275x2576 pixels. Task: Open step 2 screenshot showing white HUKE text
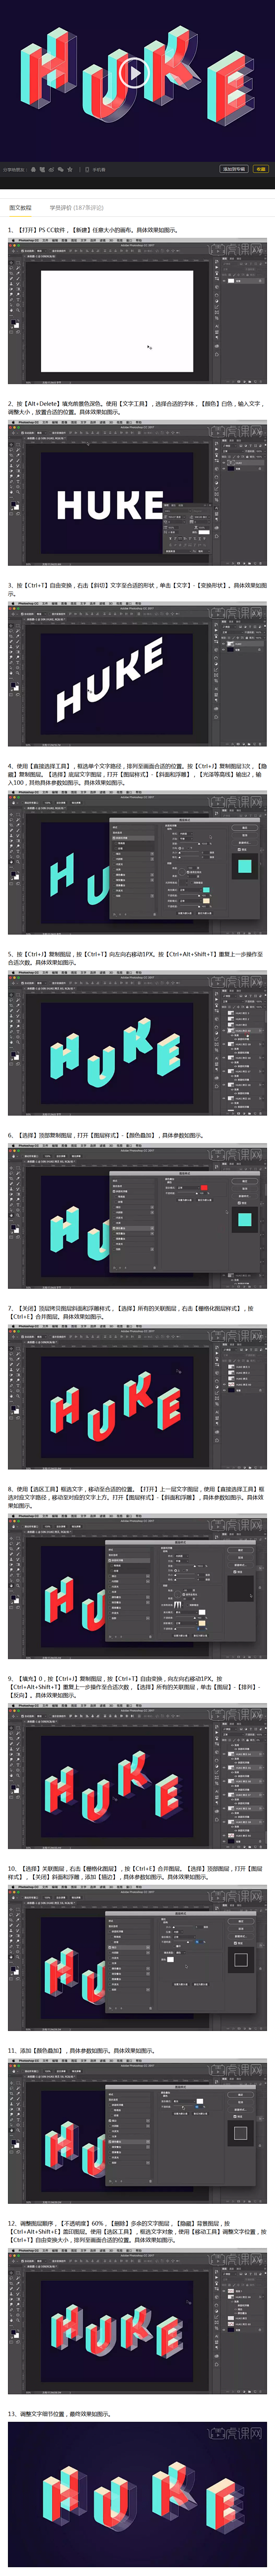137,493
